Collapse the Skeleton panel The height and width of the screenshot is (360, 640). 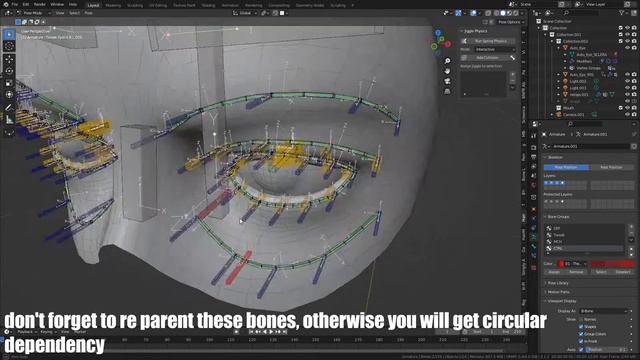(x=554, y=157)
